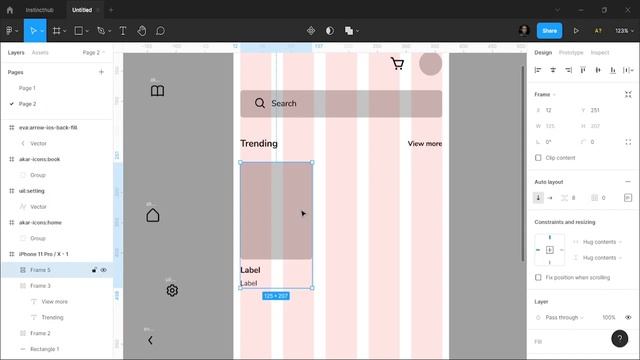This screenshot has width=640, height=360.
Task: Click the Create component icon
Action: pyautogui.click(x=311, y=31)
